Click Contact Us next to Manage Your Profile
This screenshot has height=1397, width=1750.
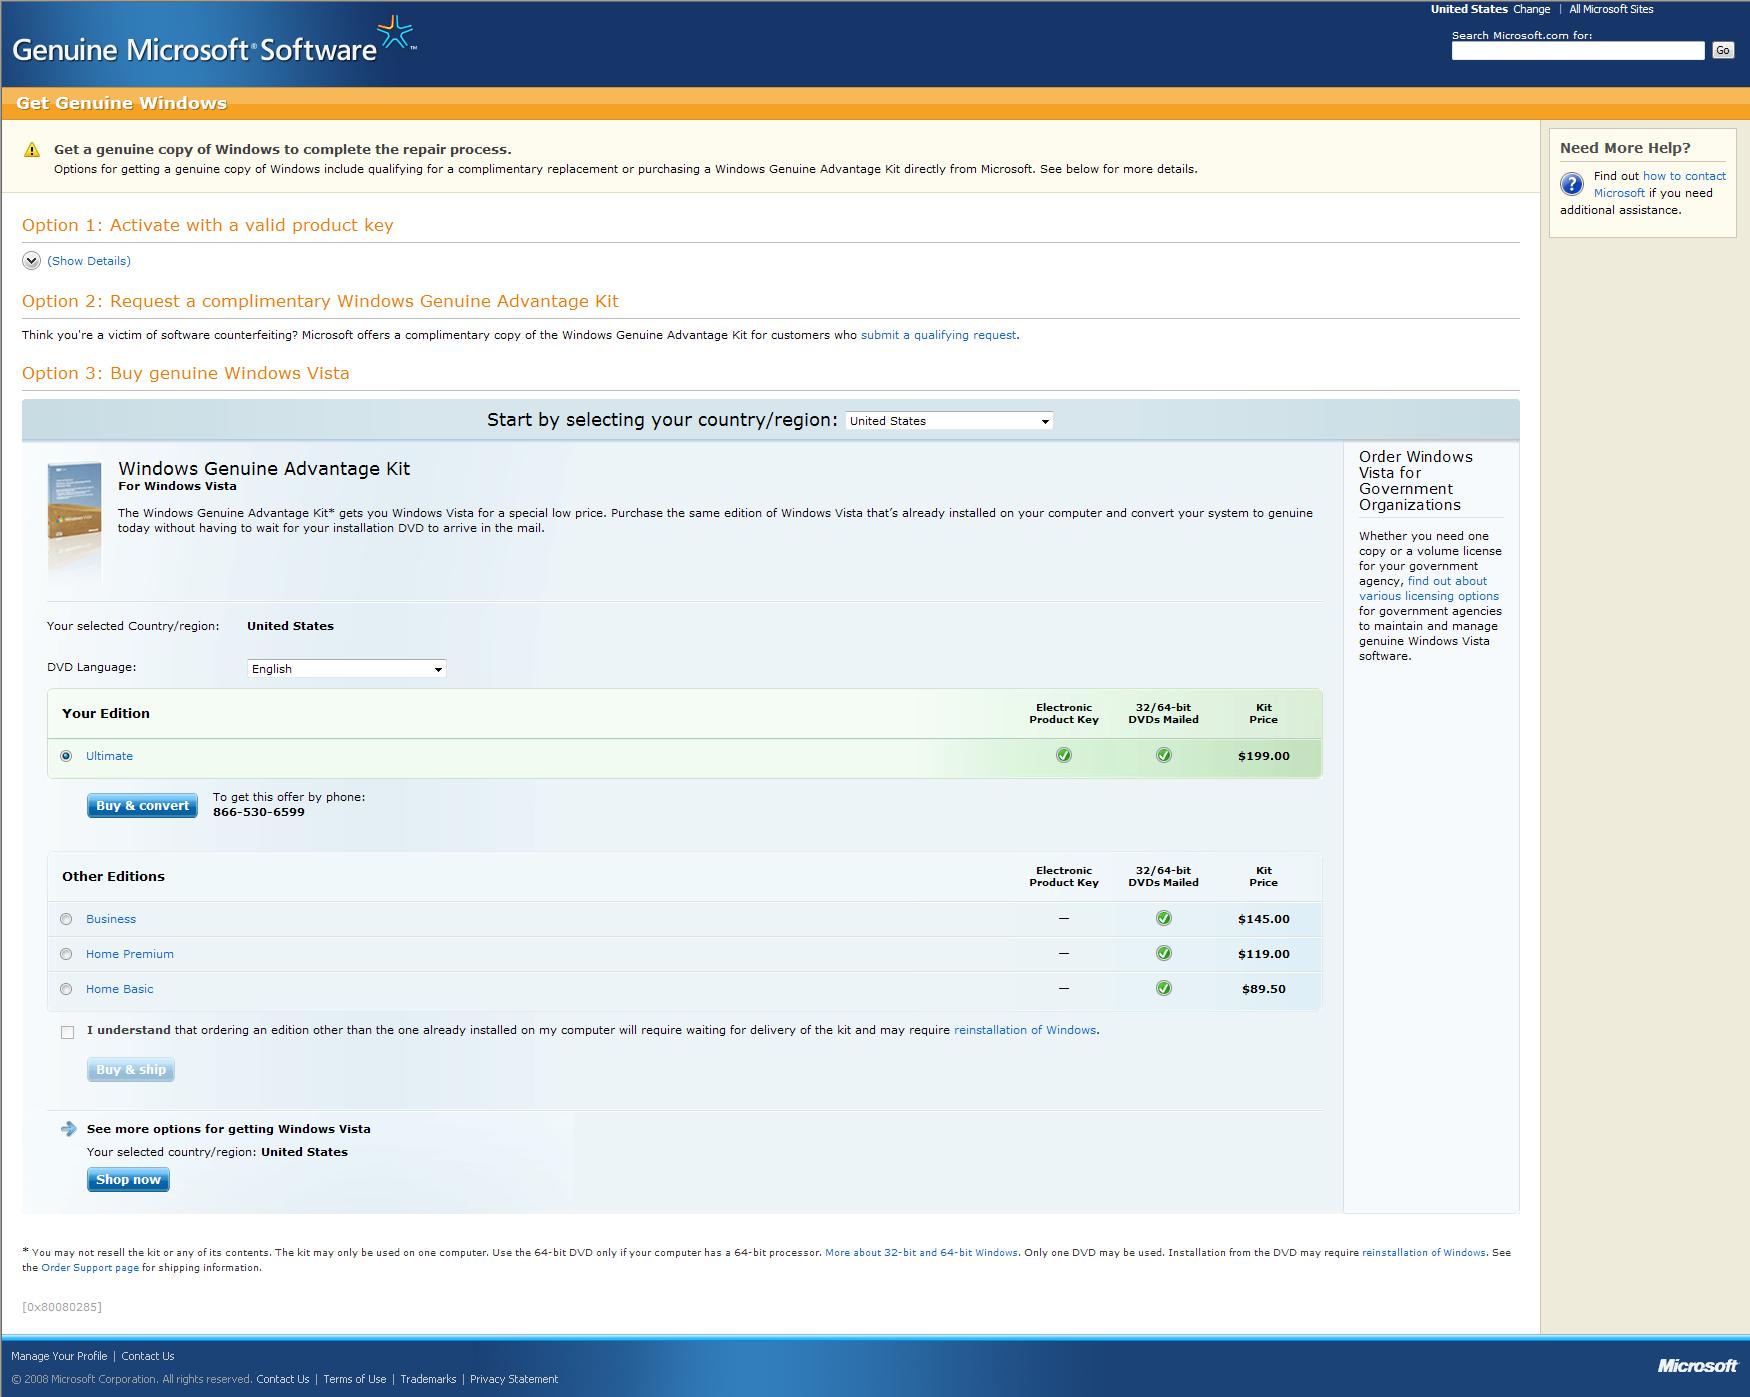tap(148, 1356)
